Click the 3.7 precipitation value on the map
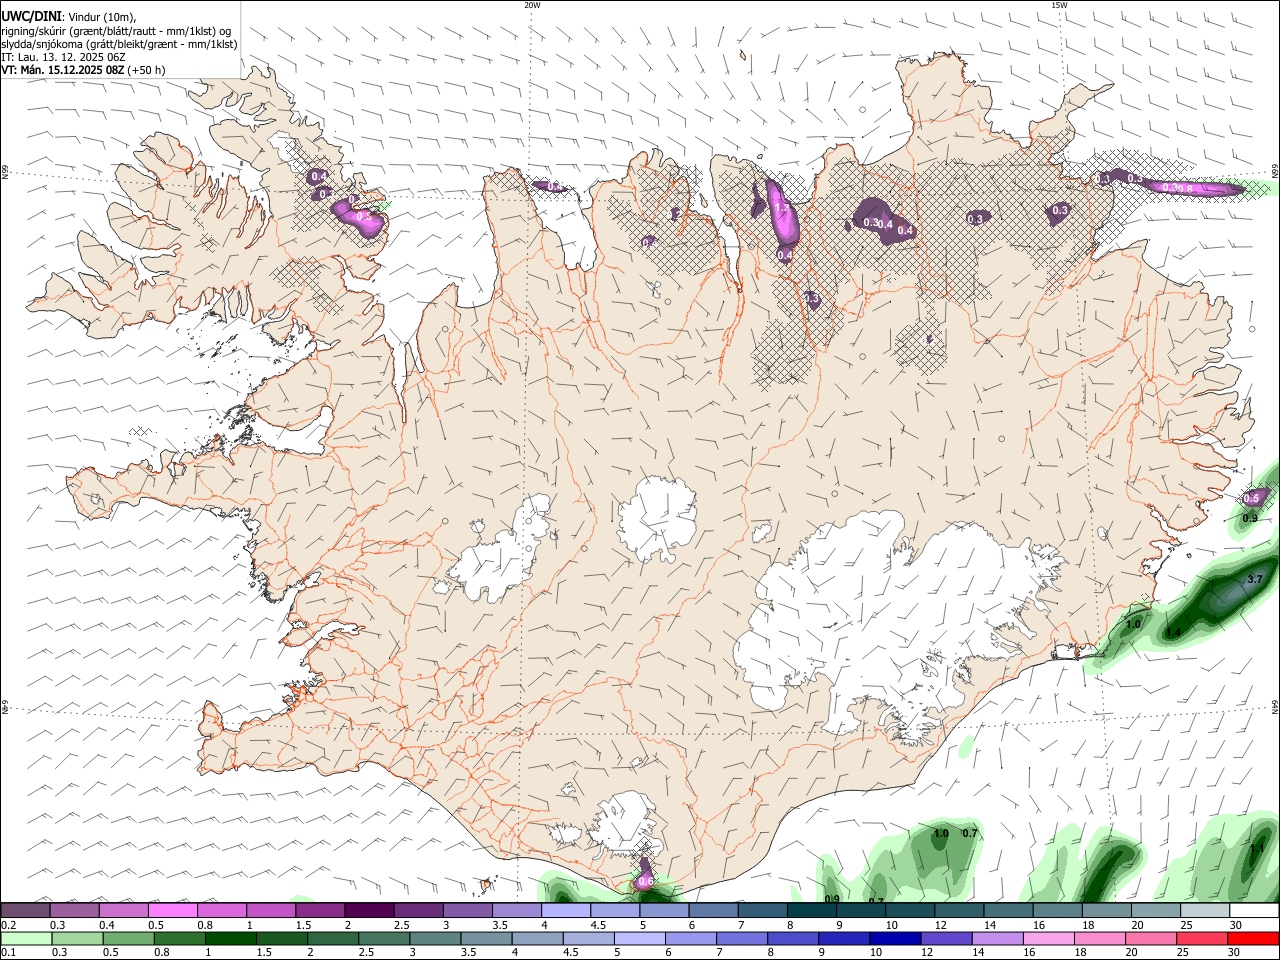Viewport: 1280px width, 960px height. pos(1255,579)
